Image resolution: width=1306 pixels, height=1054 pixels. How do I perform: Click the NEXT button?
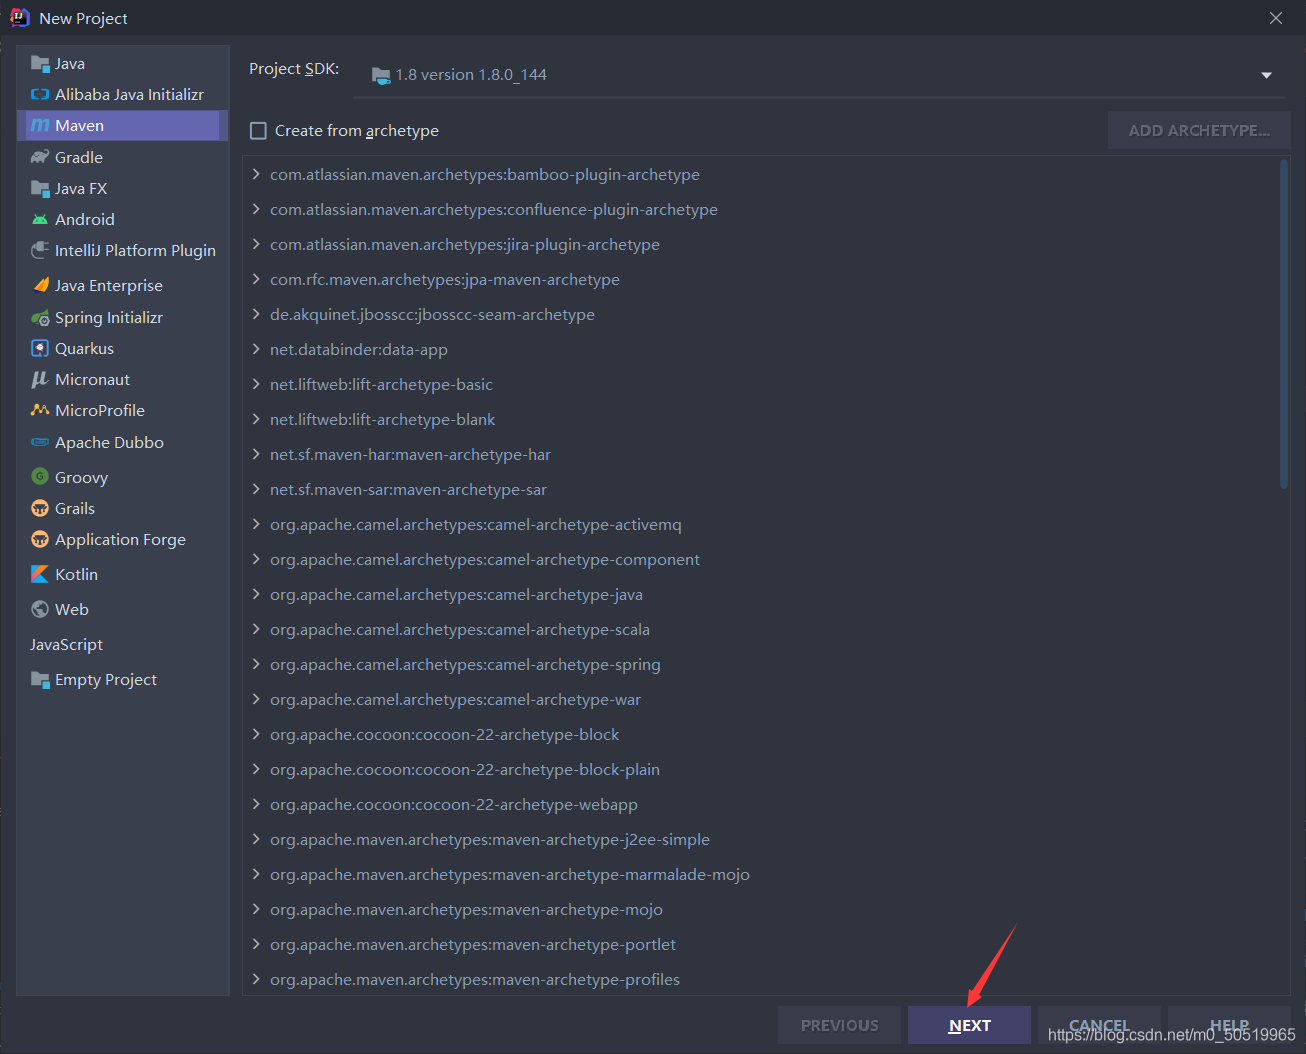pyautogui.click(x=969, y=1025)
